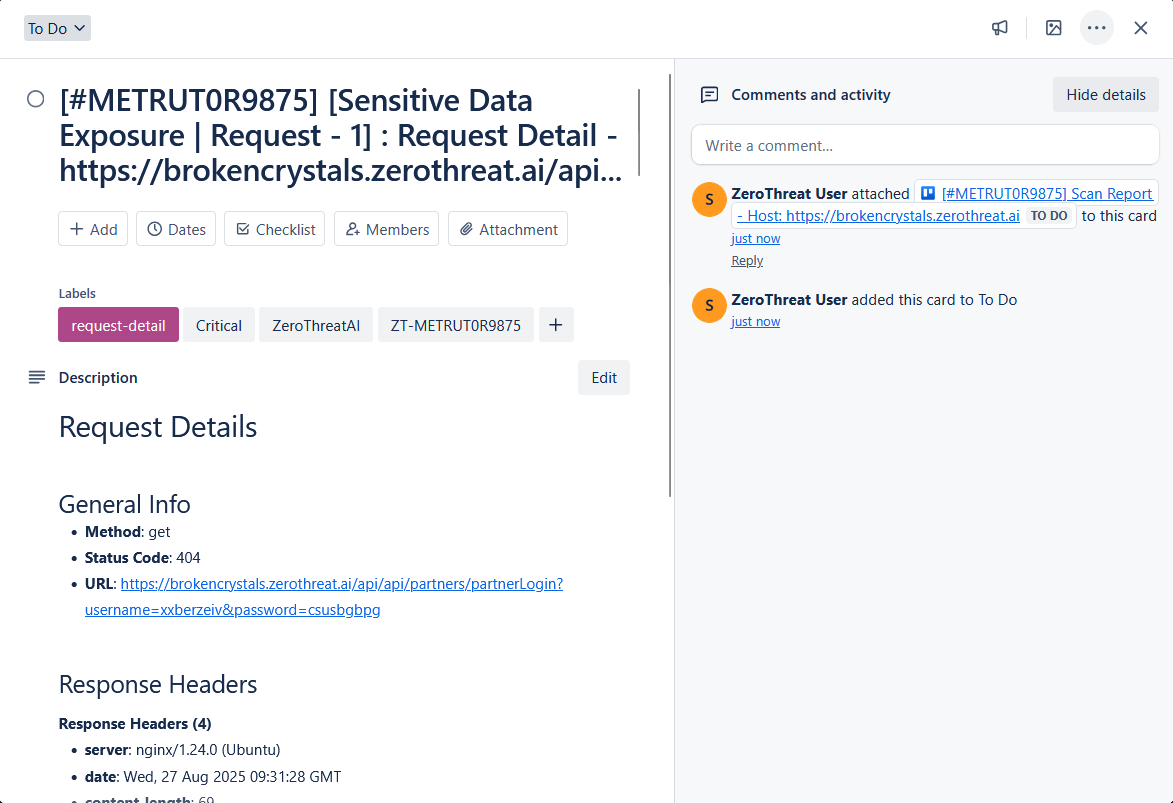Open the partnerLogin URL link
This screenshot has height=803, width=1173.
coord(341,584)
